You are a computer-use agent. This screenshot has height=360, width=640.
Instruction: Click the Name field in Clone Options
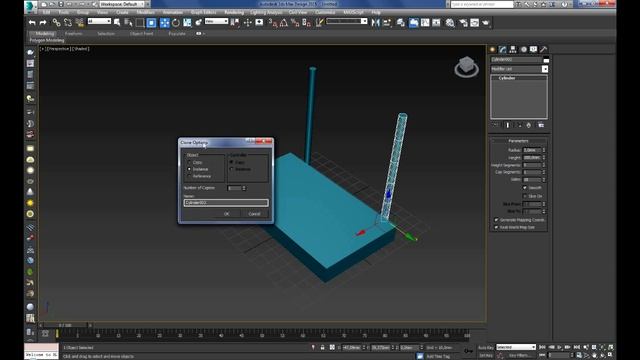pos(226,202)
